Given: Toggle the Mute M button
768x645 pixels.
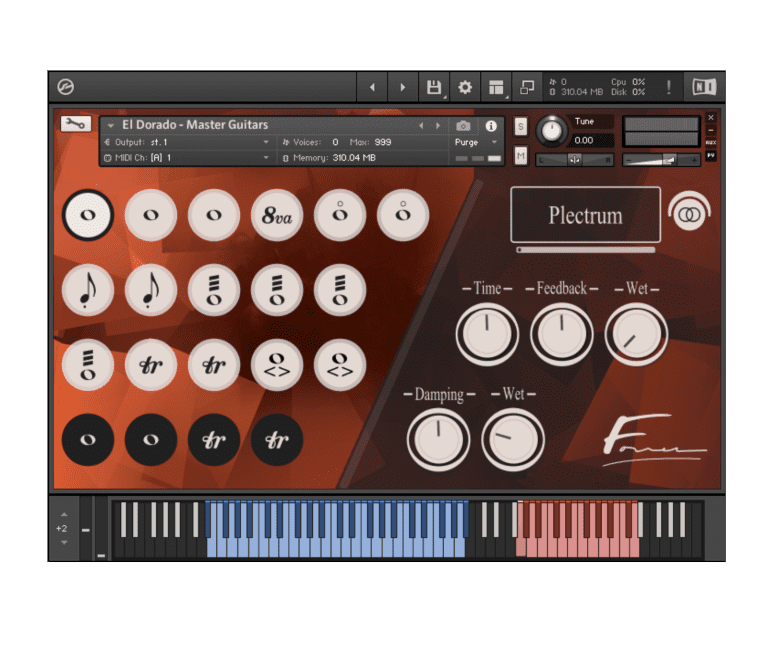Looking at the screenshot, I should click(x=521, y=156).
